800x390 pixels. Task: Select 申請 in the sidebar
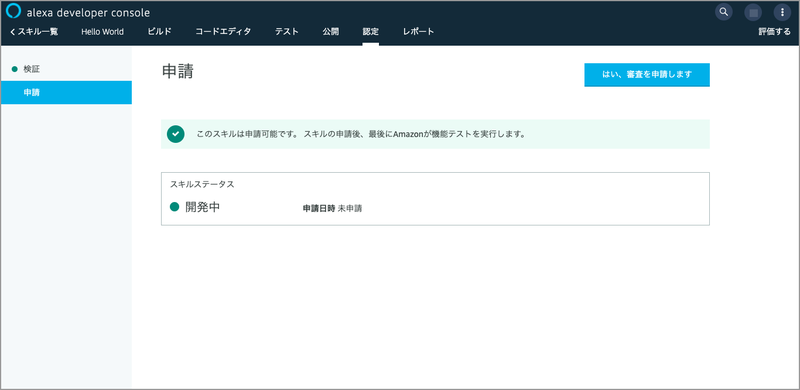(x=66, y=92)
